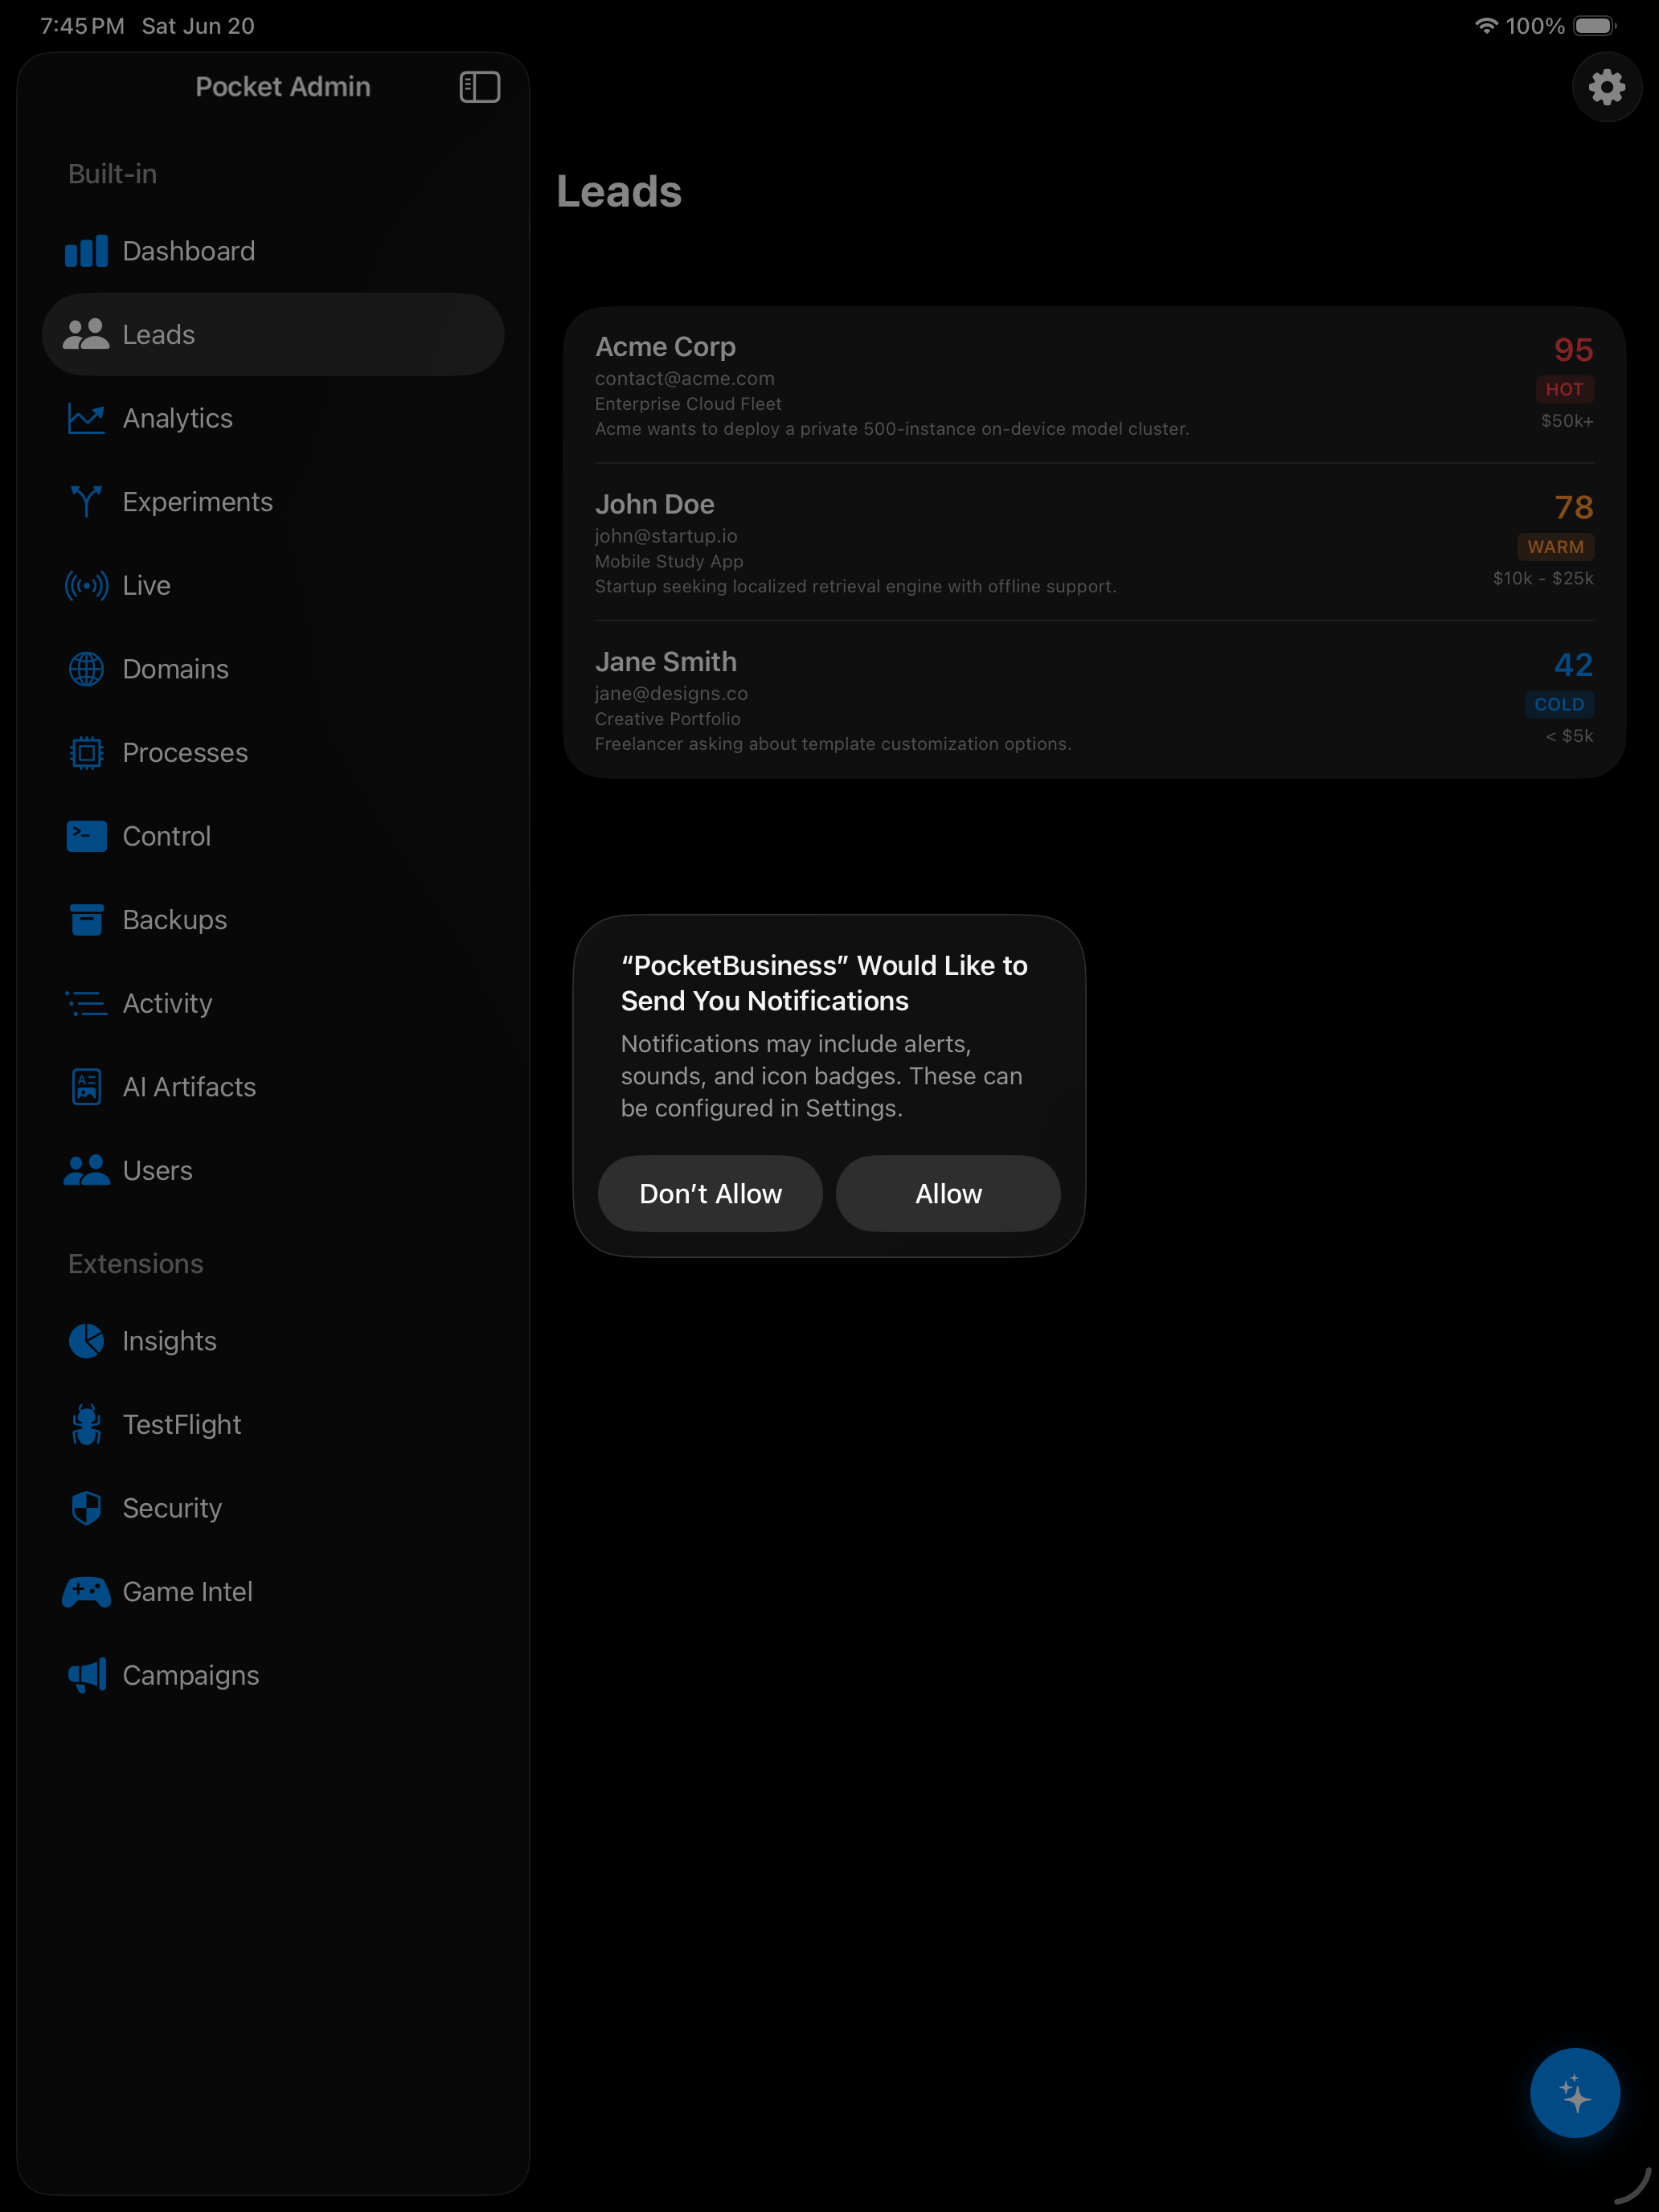Screen dimensions: 1659x2212
Task: Tap the Experiments branch icon
Action: 86,501
